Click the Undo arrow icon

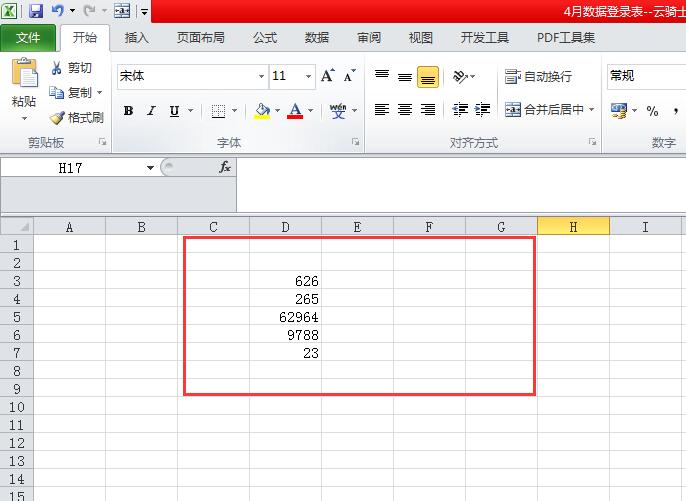58,11
